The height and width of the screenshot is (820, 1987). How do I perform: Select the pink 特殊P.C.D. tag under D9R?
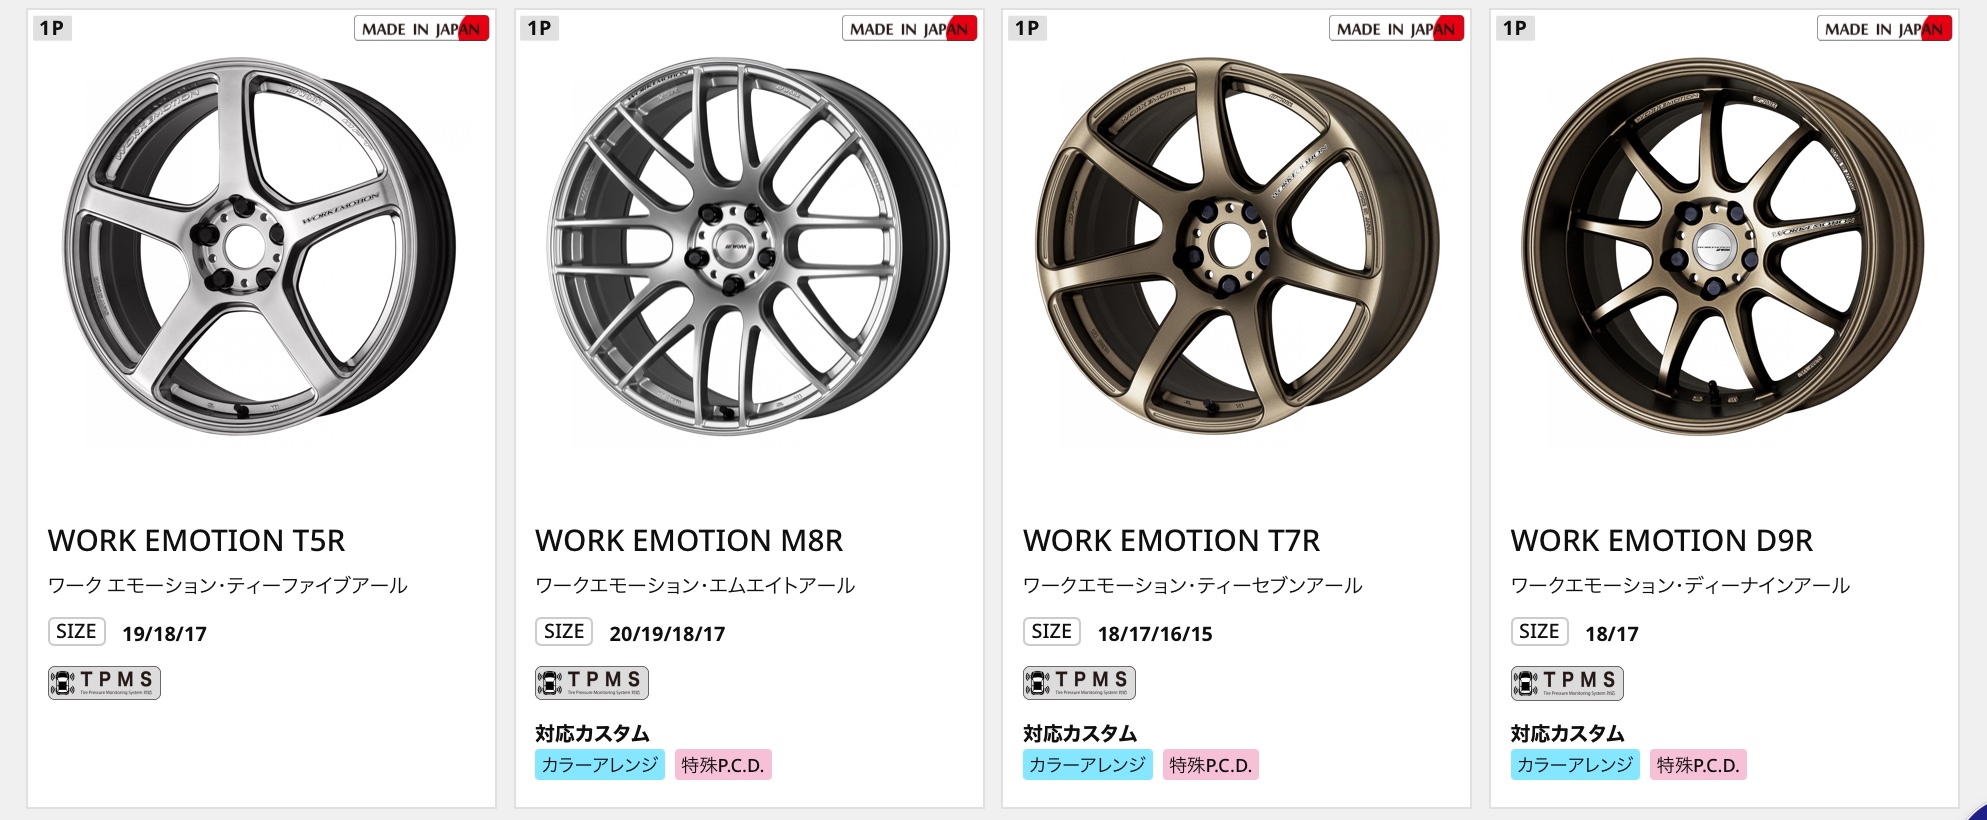(x=1698, y=765)
